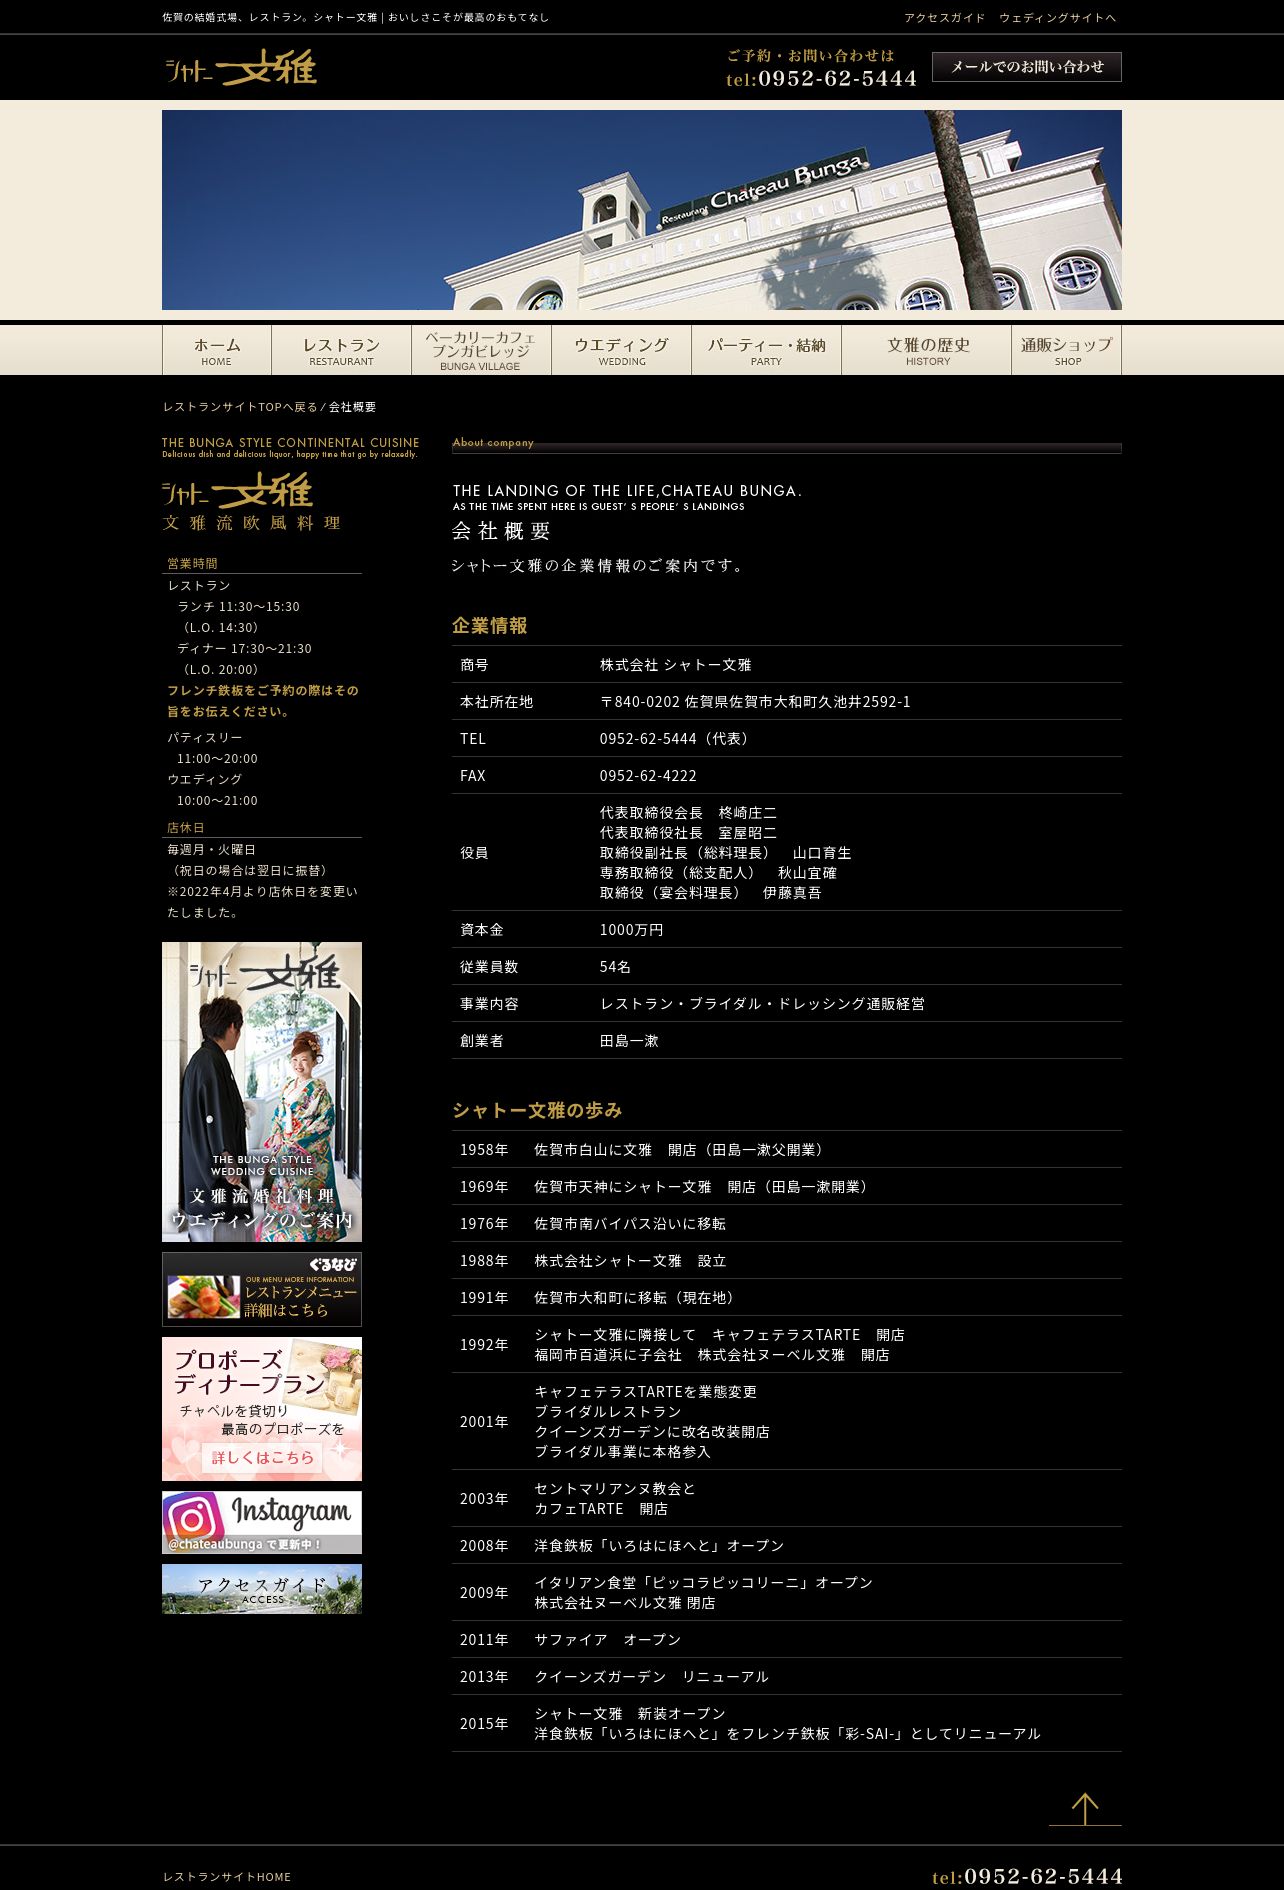Click 株式会社 シャトー文雅 company name cell
This screenshot has height=1890, width=1284.
pyautogui.click(x=676, y=665)
